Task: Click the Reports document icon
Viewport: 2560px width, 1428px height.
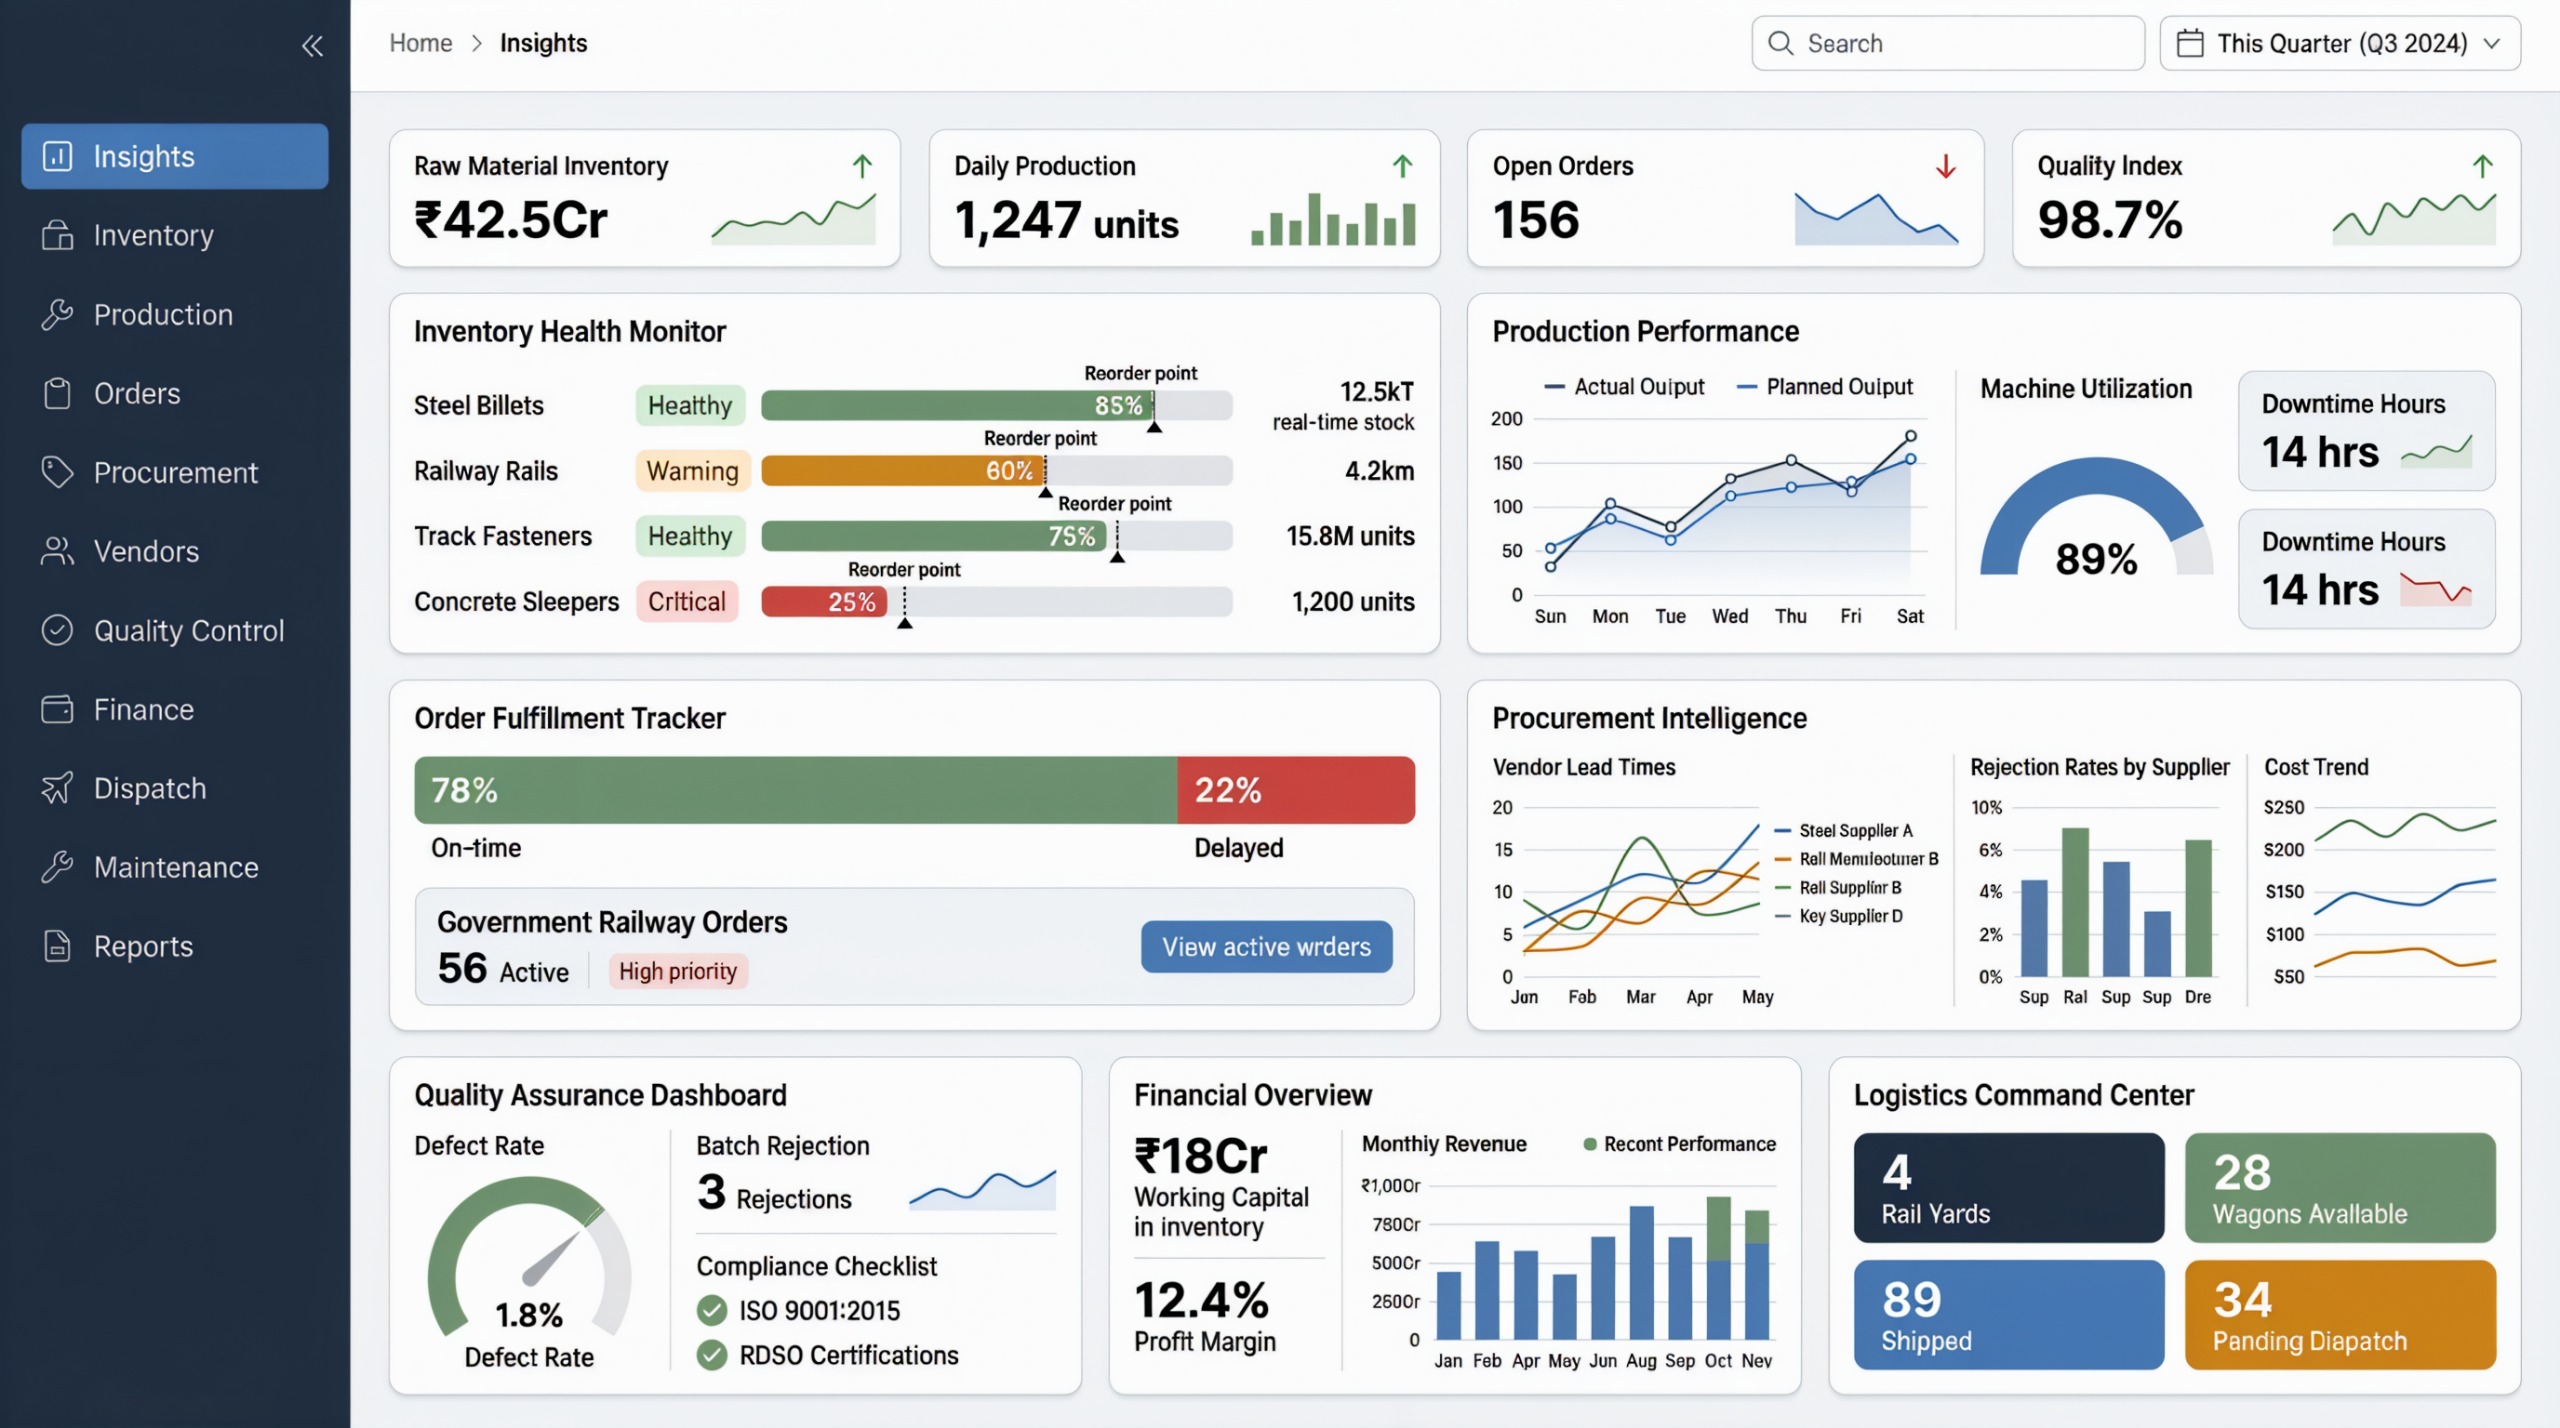Action: (x=57, y=946)
